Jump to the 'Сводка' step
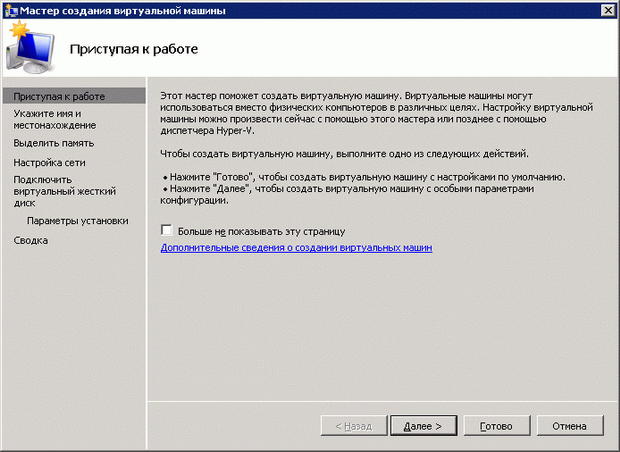The image size is (620, 452). (31, 240)
